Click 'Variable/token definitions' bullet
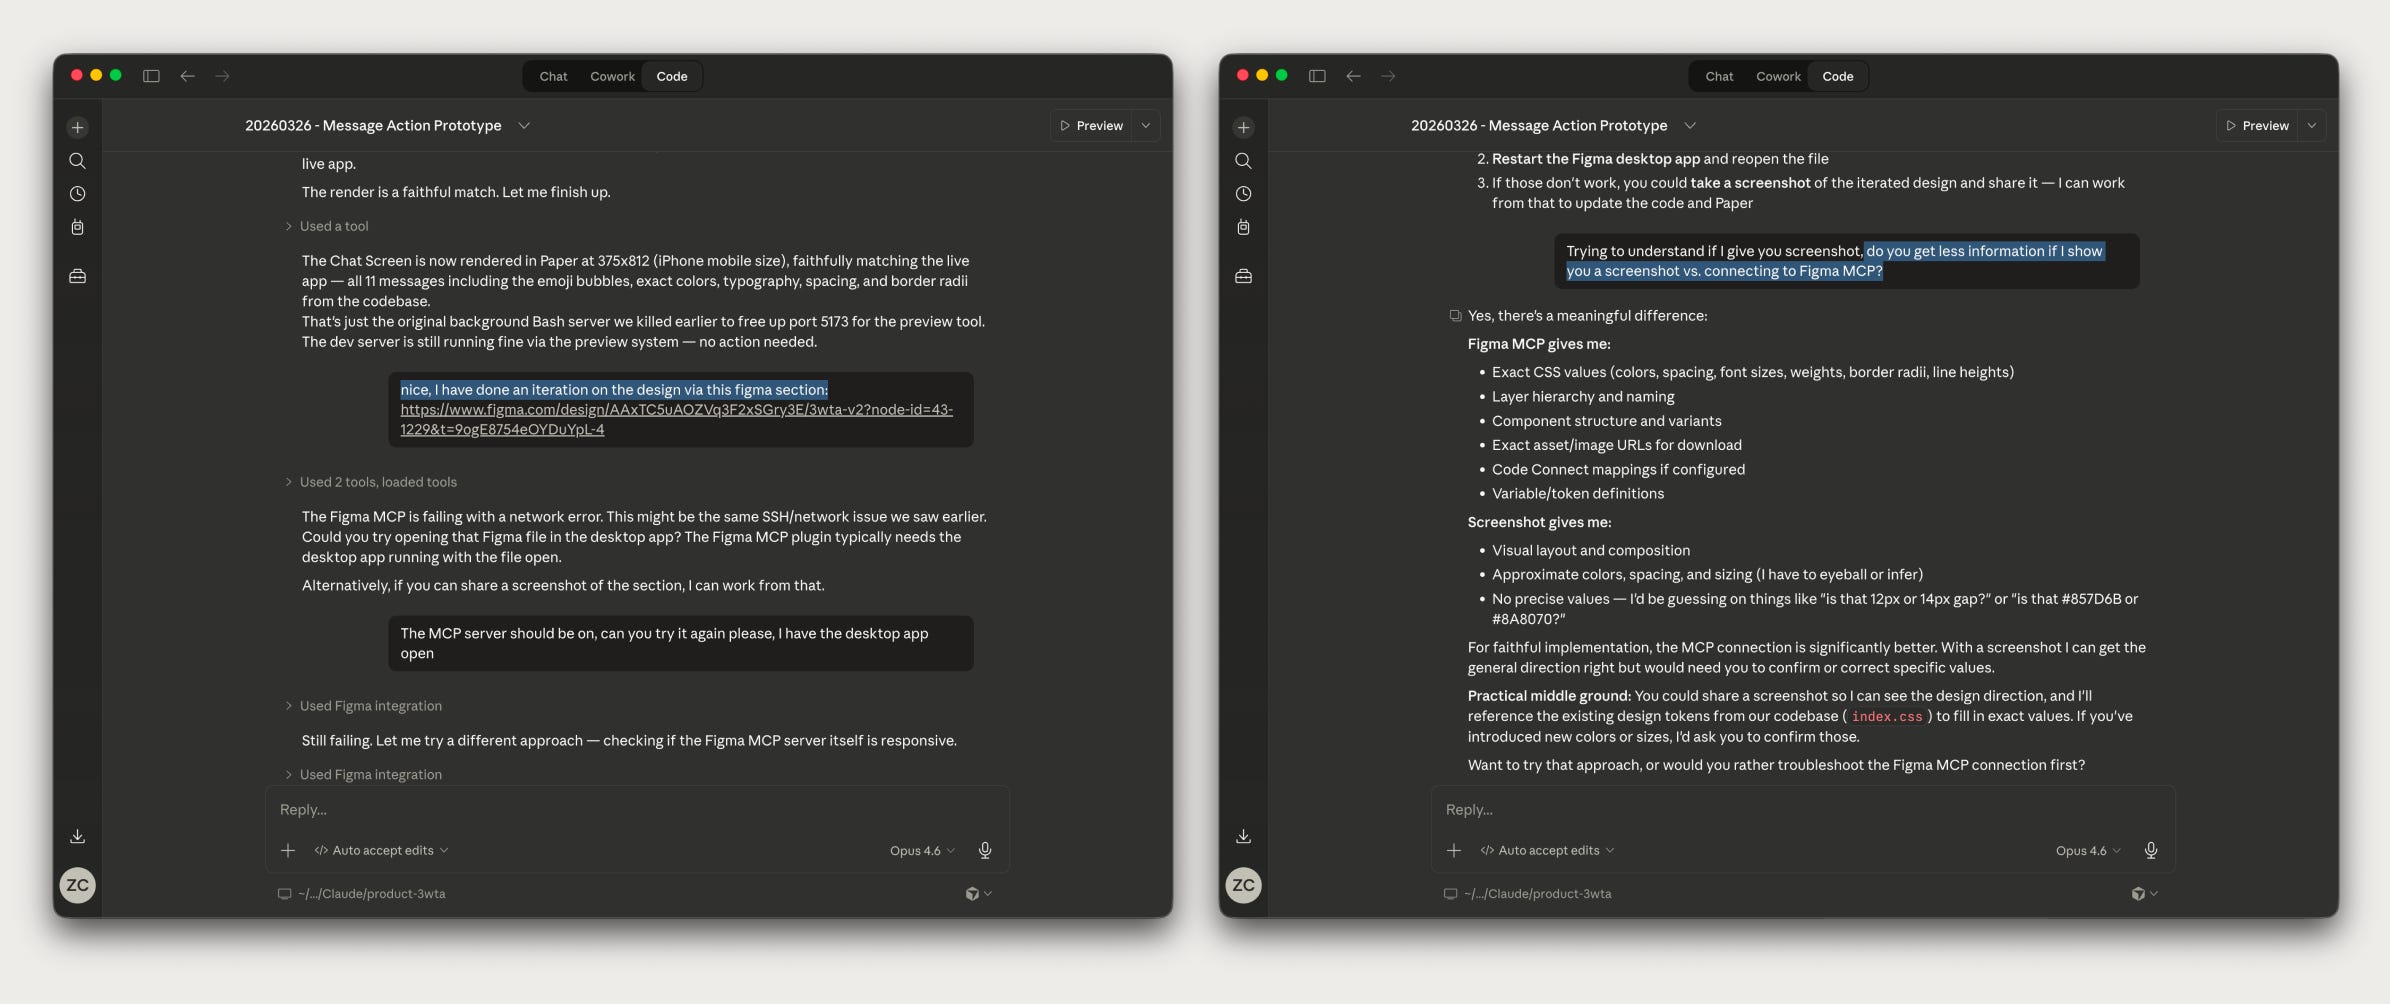 point(1577,494)
